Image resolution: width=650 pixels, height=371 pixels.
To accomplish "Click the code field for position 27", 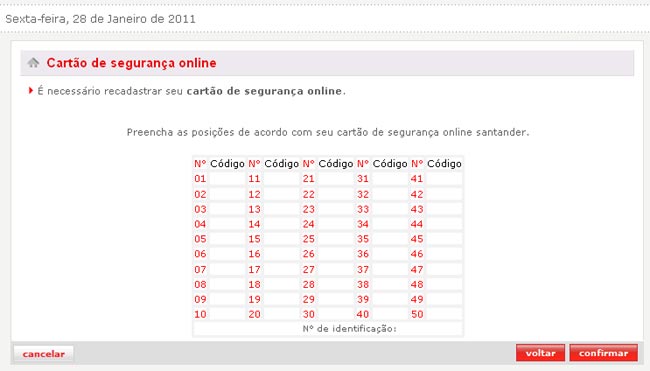I will (x=336, y=269).
